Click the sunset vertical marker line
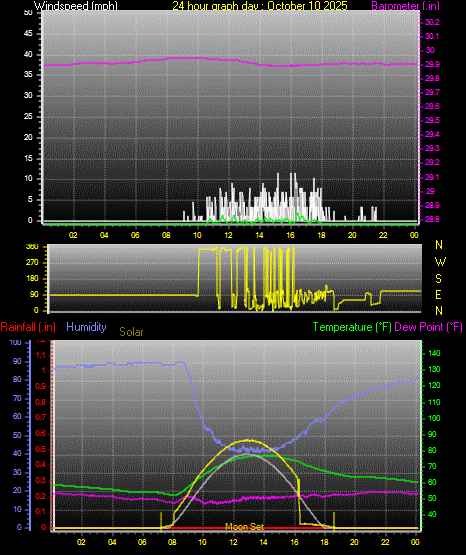Image resolution: width=466 pixels, height=555 pixels. (334, 521)
